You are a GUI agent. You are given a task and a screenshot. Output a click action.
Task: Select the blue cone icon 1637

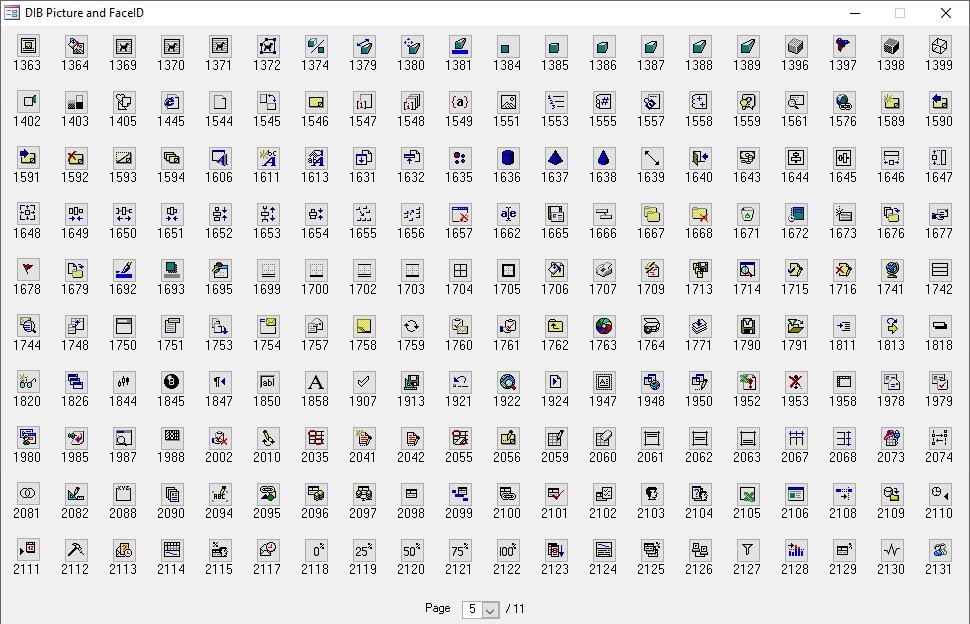[555, 158]
